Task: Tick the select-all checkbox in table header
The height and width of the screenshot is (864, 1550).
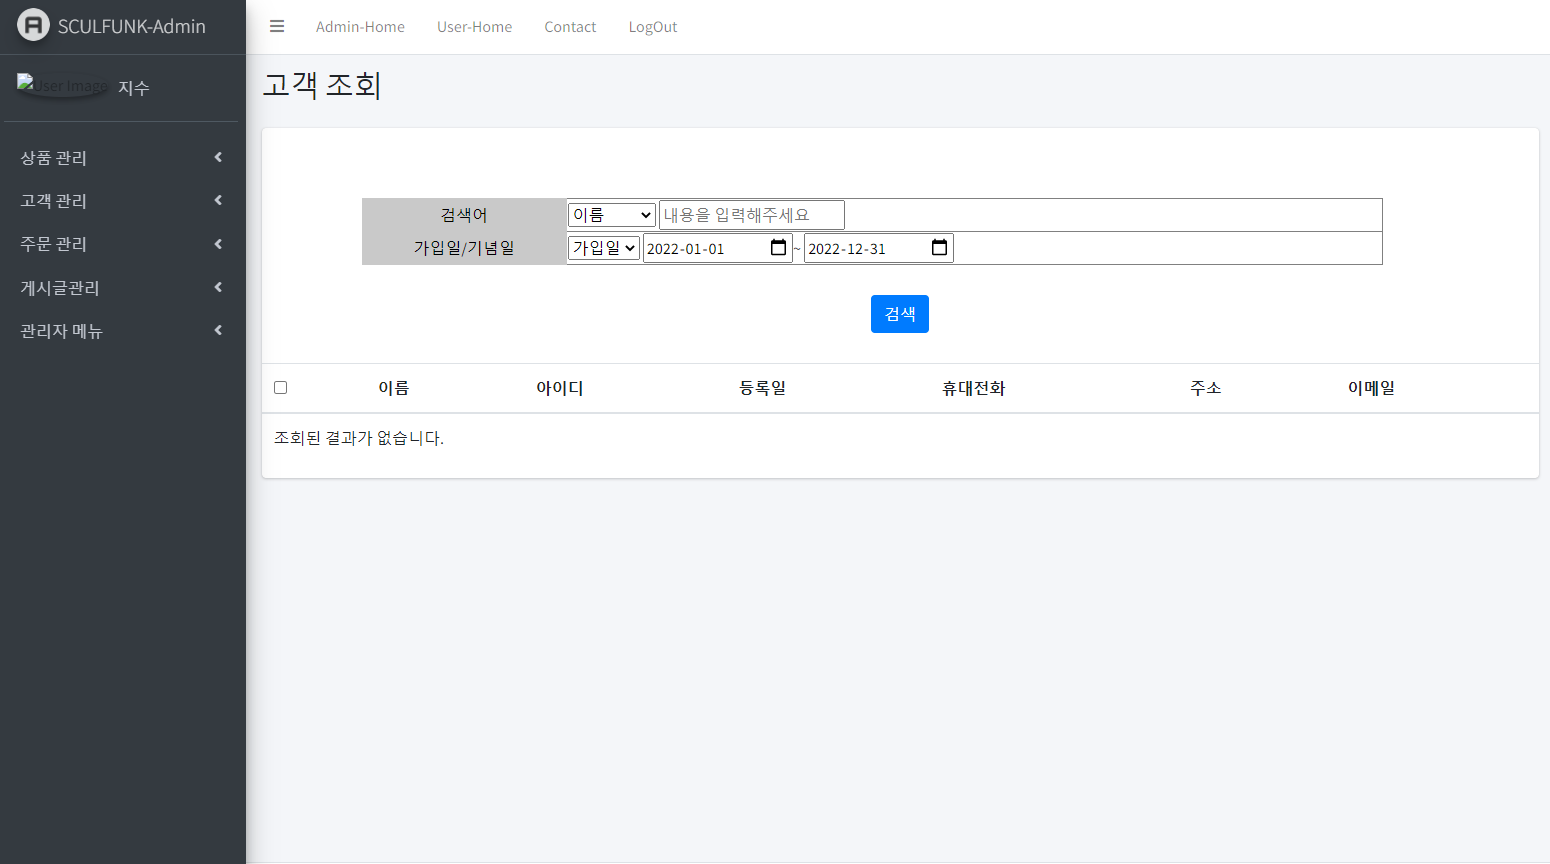Action: (280, 388)
